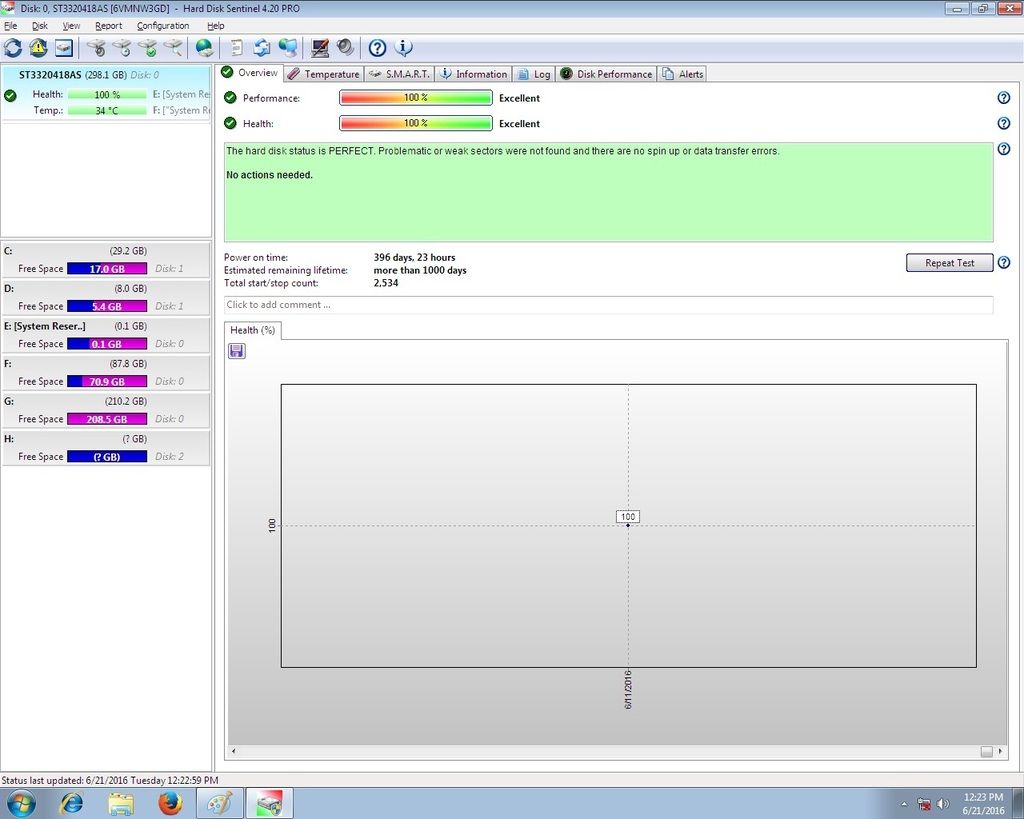Click the help icon beside the Performance bar
Viewport: 1024px width, 819px height.
point(1003,98)
